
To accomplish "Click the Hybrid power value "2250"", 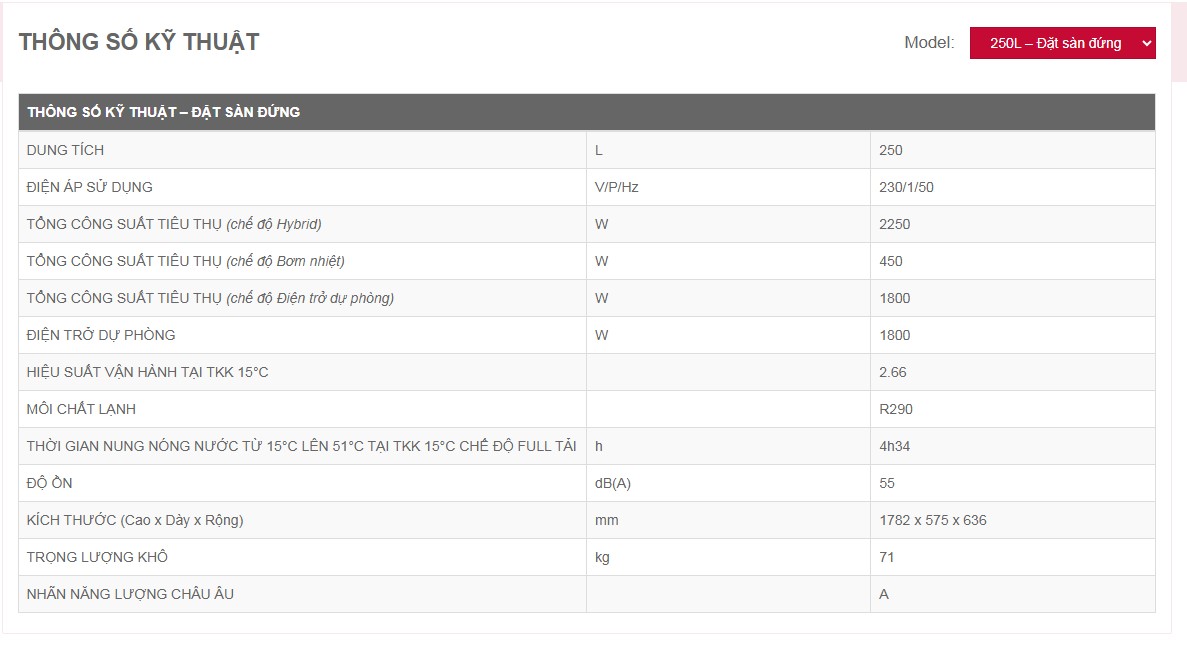I will click(x=894, y=224).
